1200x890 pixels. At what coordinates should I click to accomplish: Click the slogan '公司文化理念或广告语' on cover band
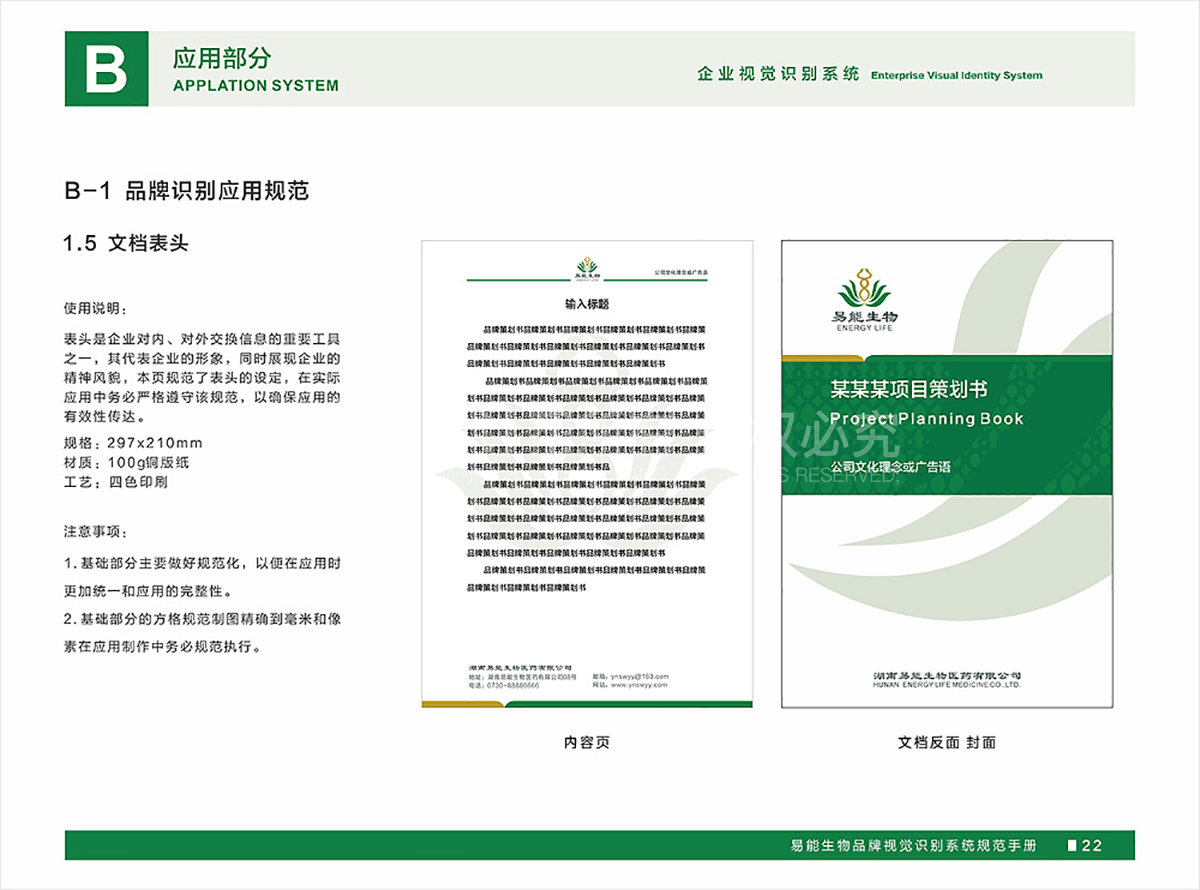(x=889, y=467)
